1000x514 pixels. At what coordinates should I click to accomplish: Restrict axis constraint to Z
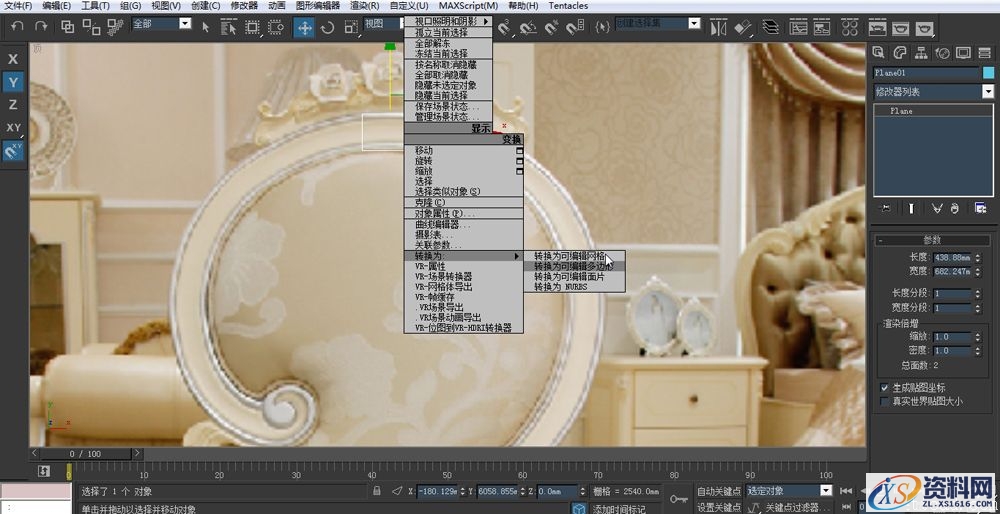[13, 105]
